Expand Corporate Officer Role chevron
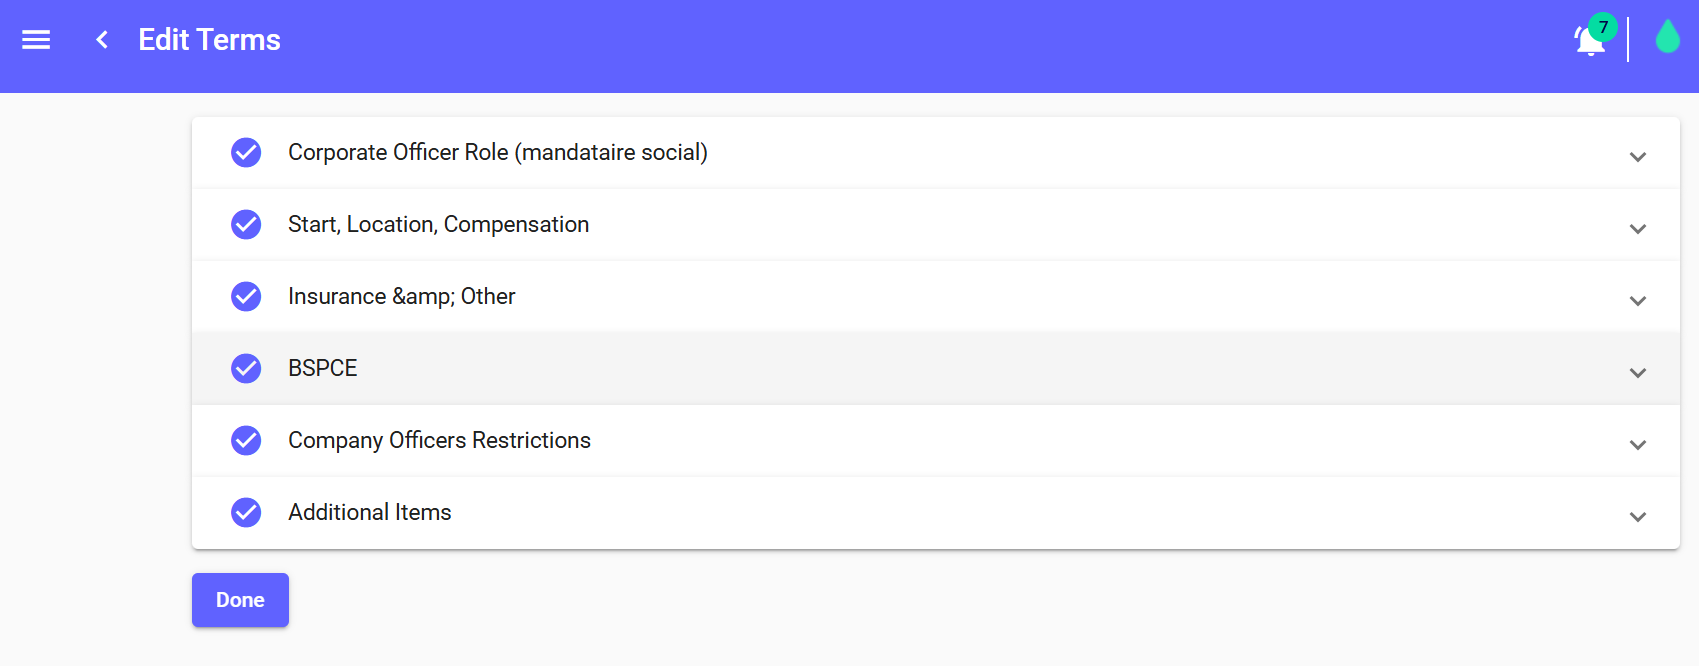1699x666 pixels. 1637,157
